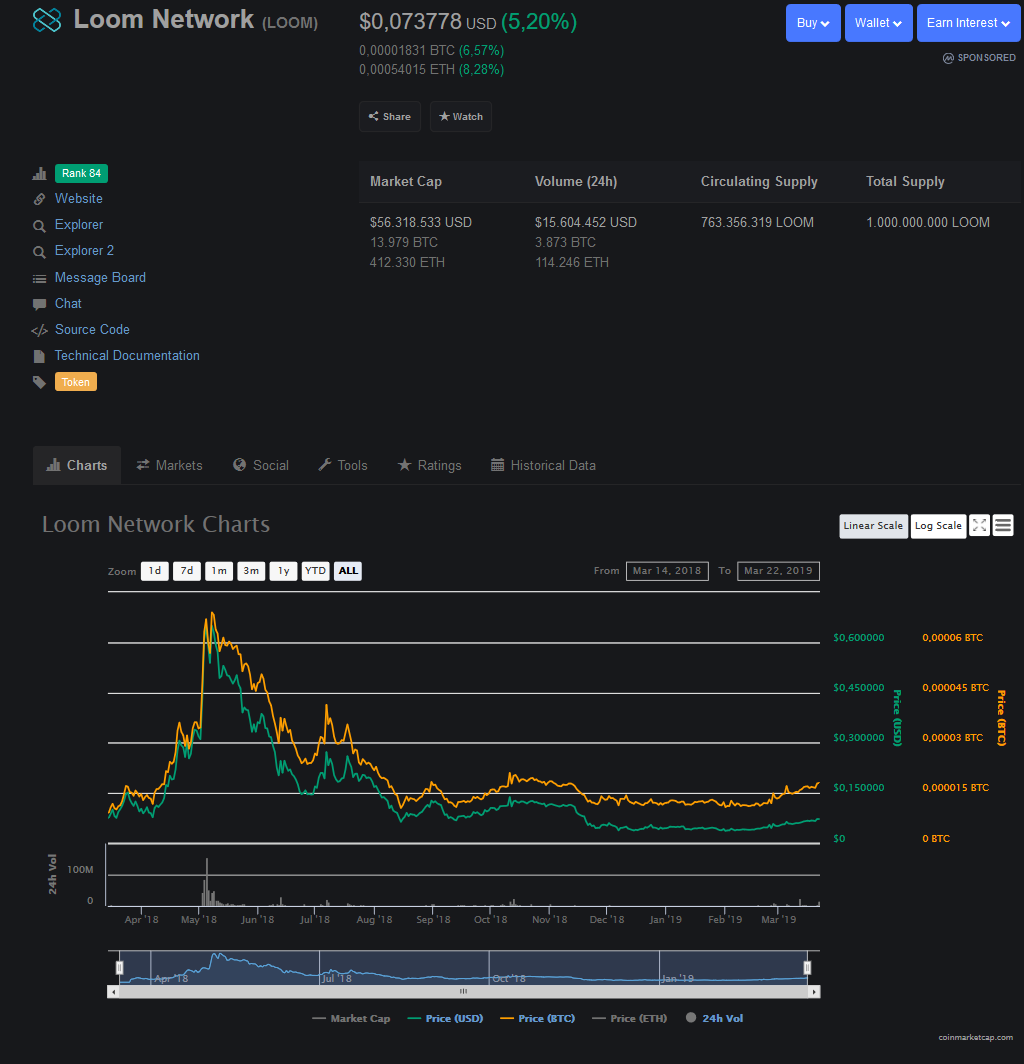Click the link chain icon beside Website
The image size is (1024, 1064).
[39, 199]
